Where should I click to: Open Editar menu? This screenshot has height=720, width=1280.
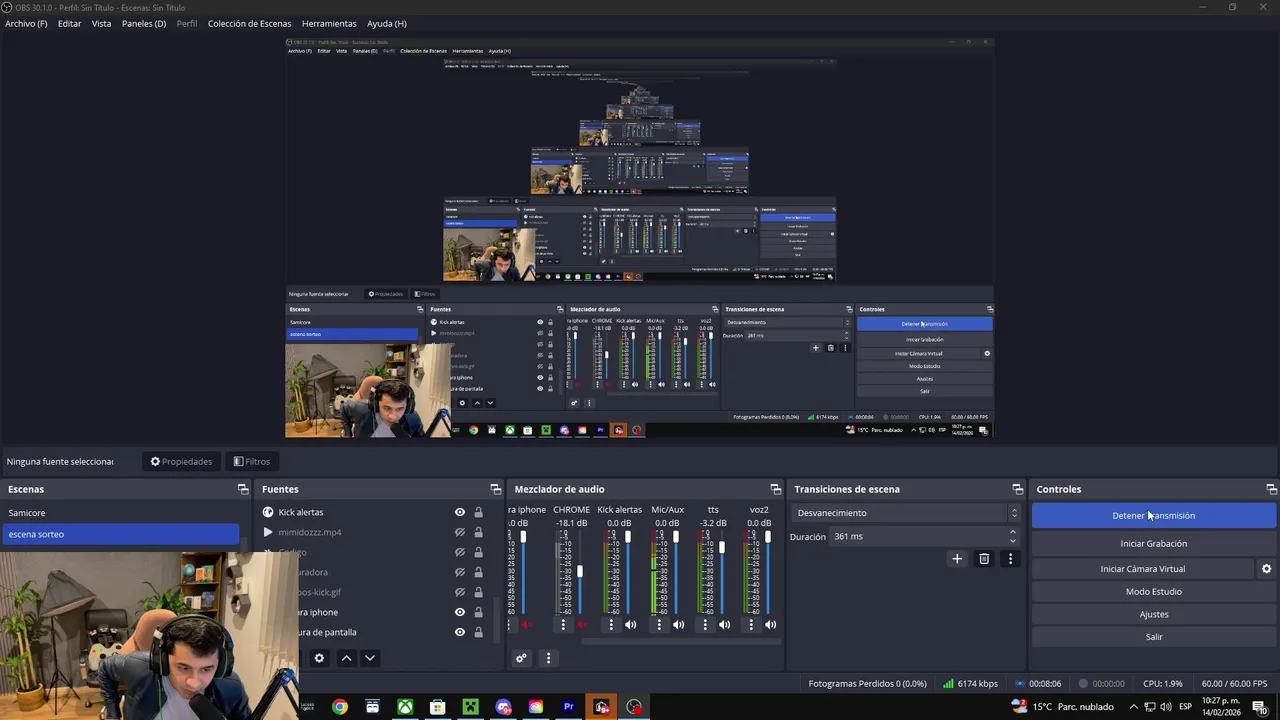pos(69,23)
